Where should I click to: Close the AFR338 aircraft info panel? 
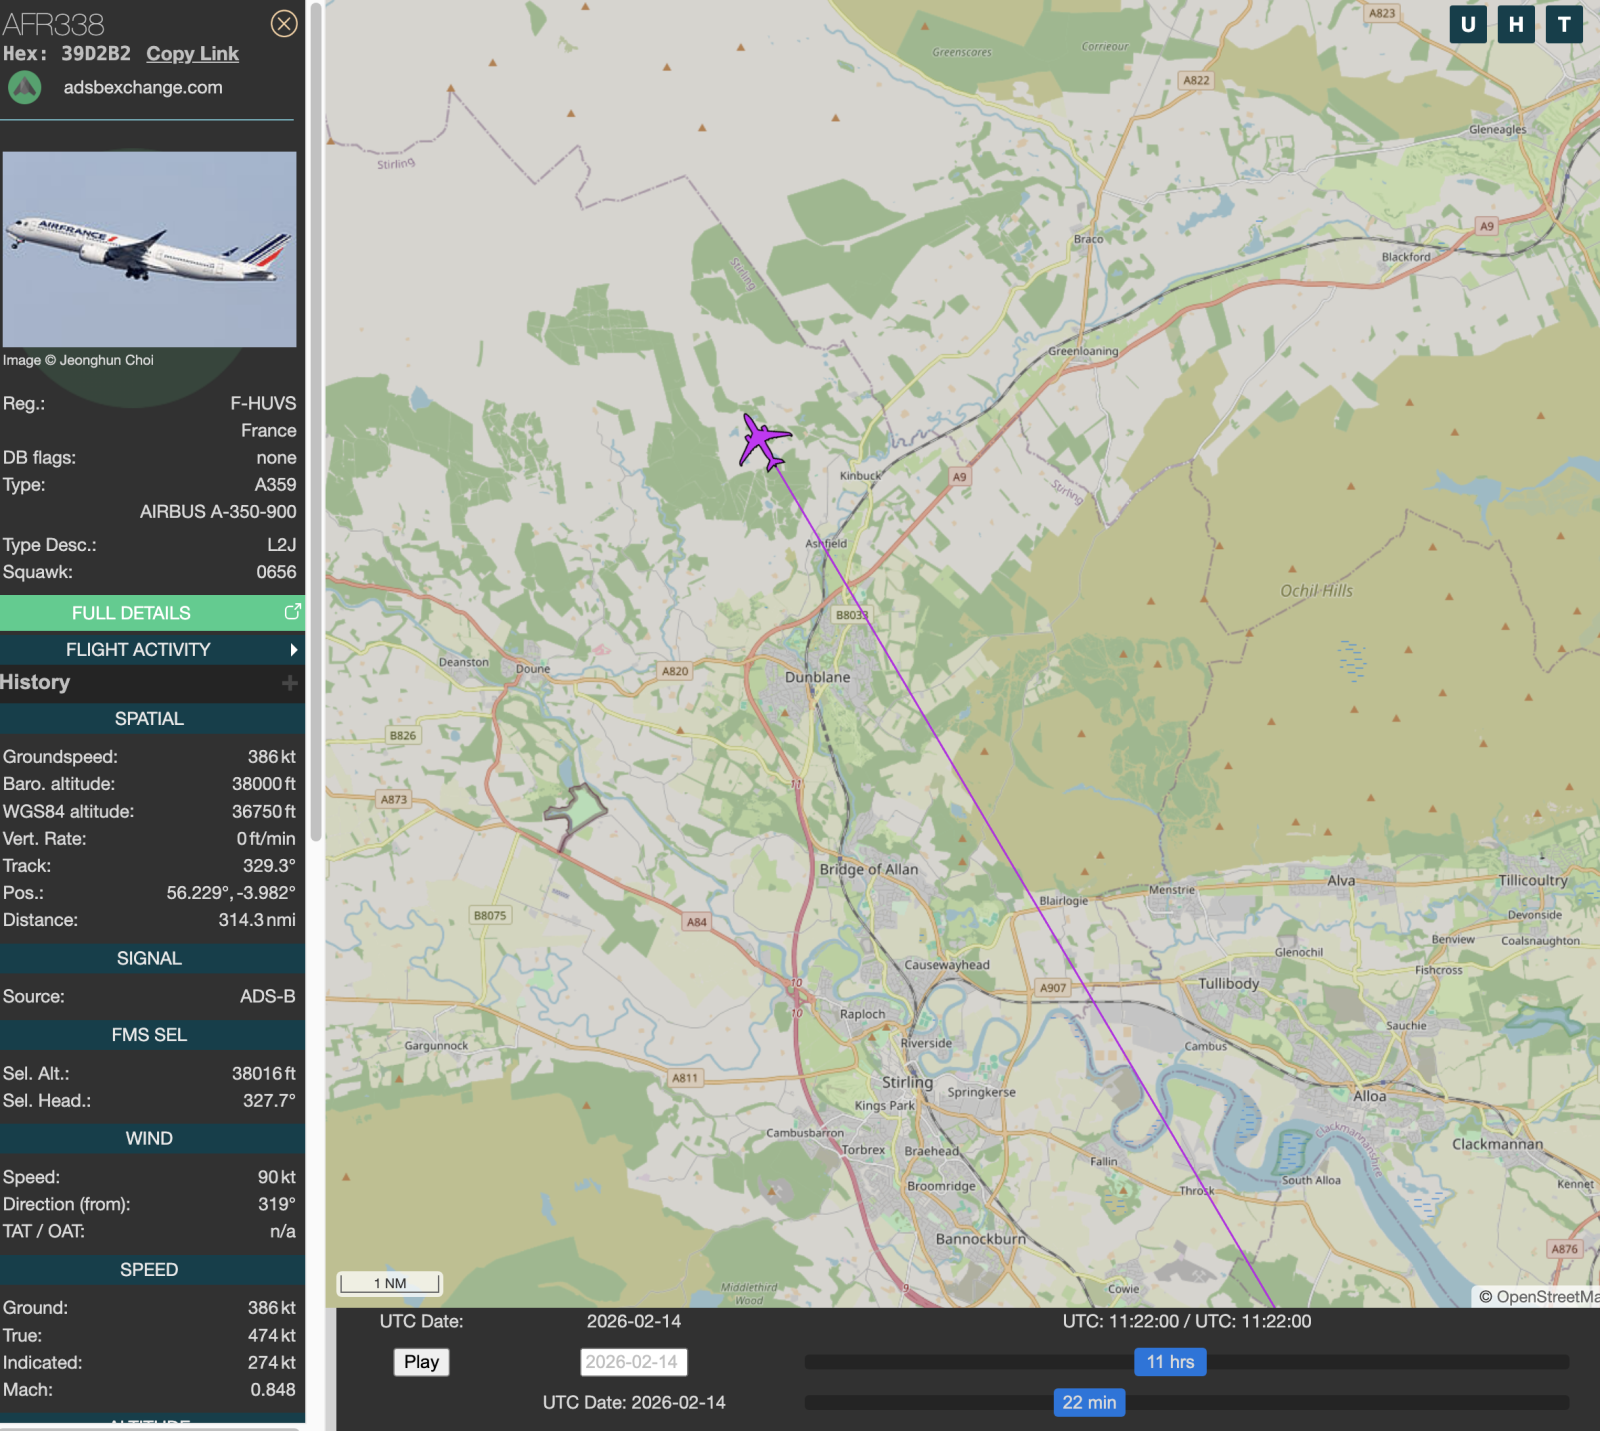point(284,23)
